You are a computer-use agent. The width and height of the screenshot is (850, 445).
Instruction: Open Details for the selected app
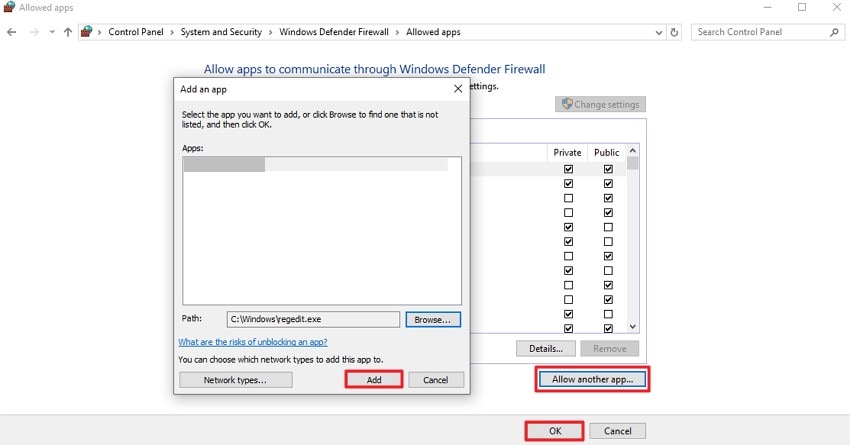[x=546, y=349]
